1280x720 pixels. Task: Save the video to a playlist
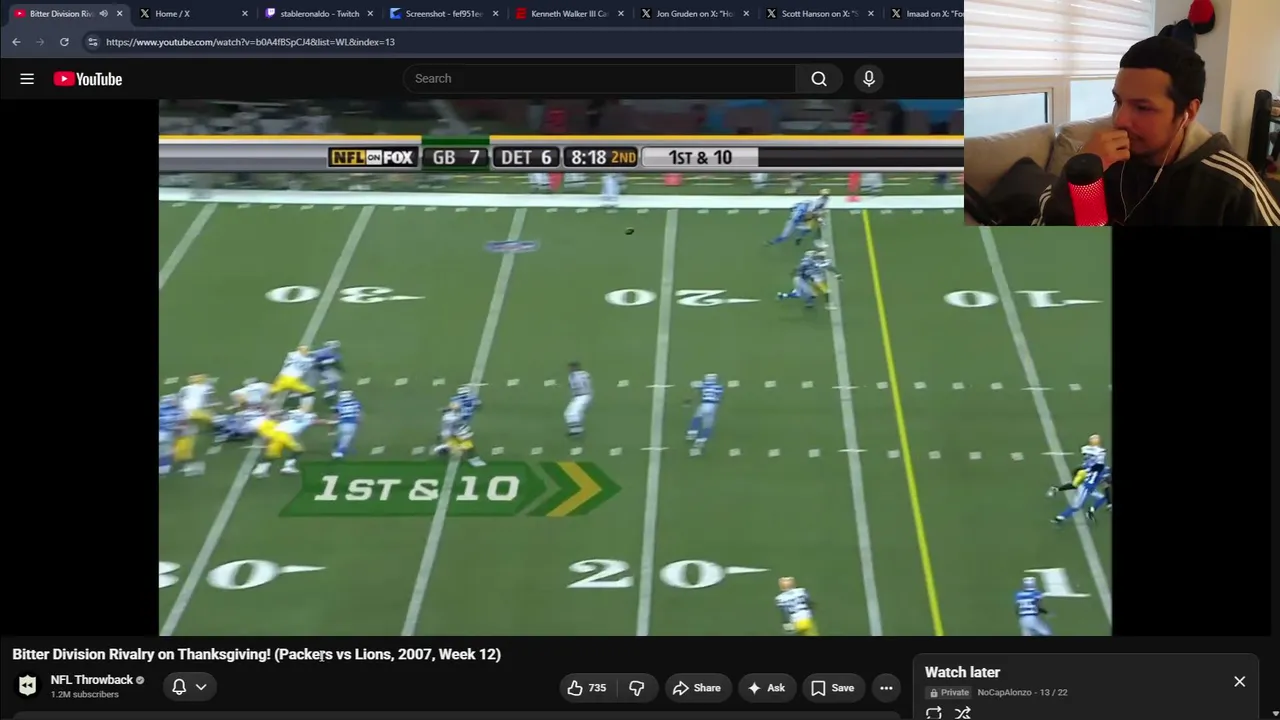click(x=832, y=688)
